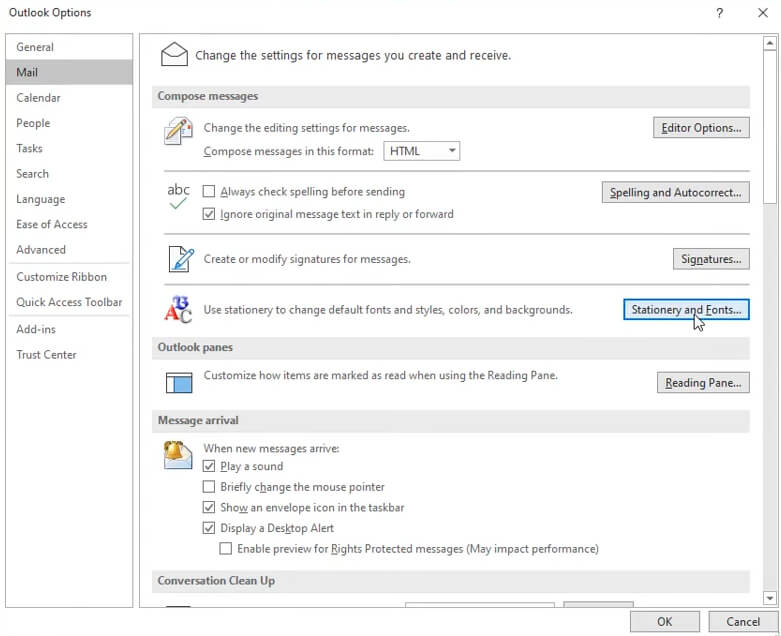Click the Compose messages section header
This screenshot has width=781, height=636.
point(450,96)
